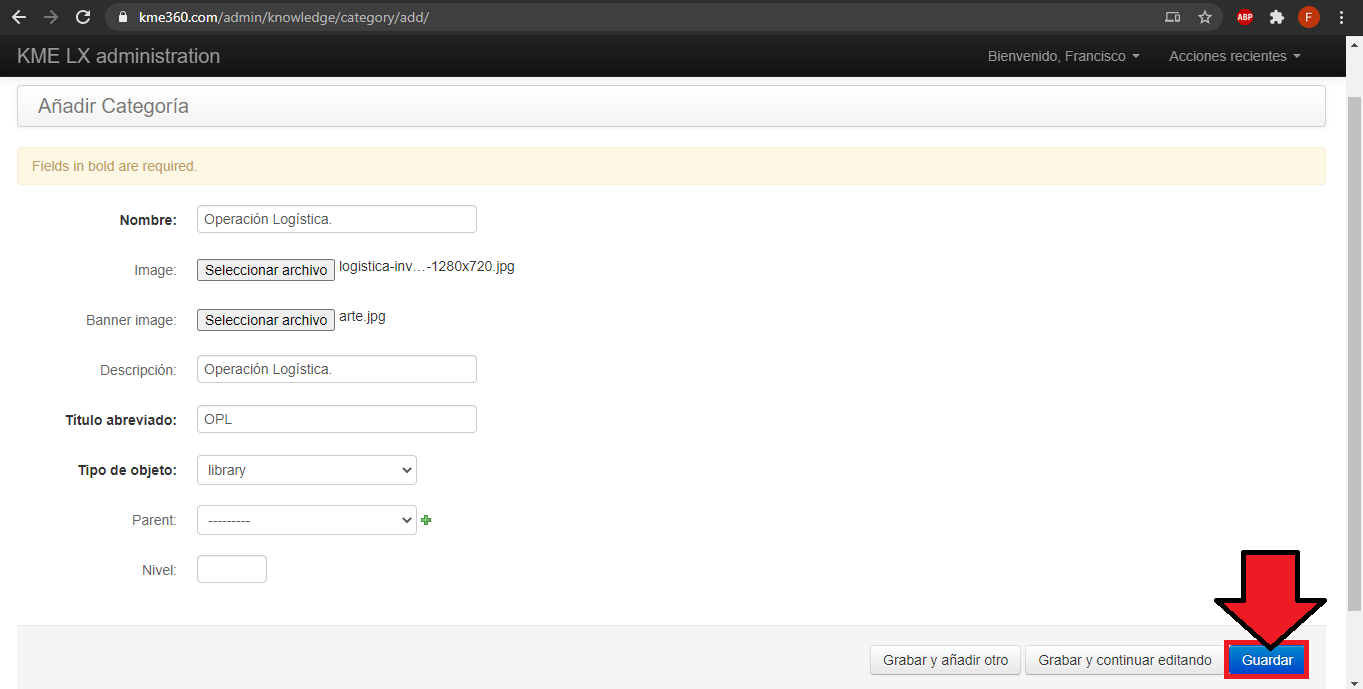The width and height of the screenshot is (1363, 689).
Task: Open the Extensions puzzle icon
Action: coord(1277,17)
